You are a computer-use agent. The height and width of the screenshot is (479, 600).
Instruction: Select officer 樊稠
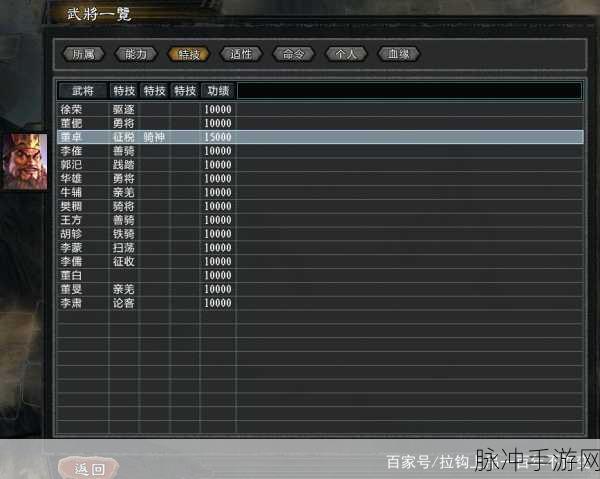71,206
